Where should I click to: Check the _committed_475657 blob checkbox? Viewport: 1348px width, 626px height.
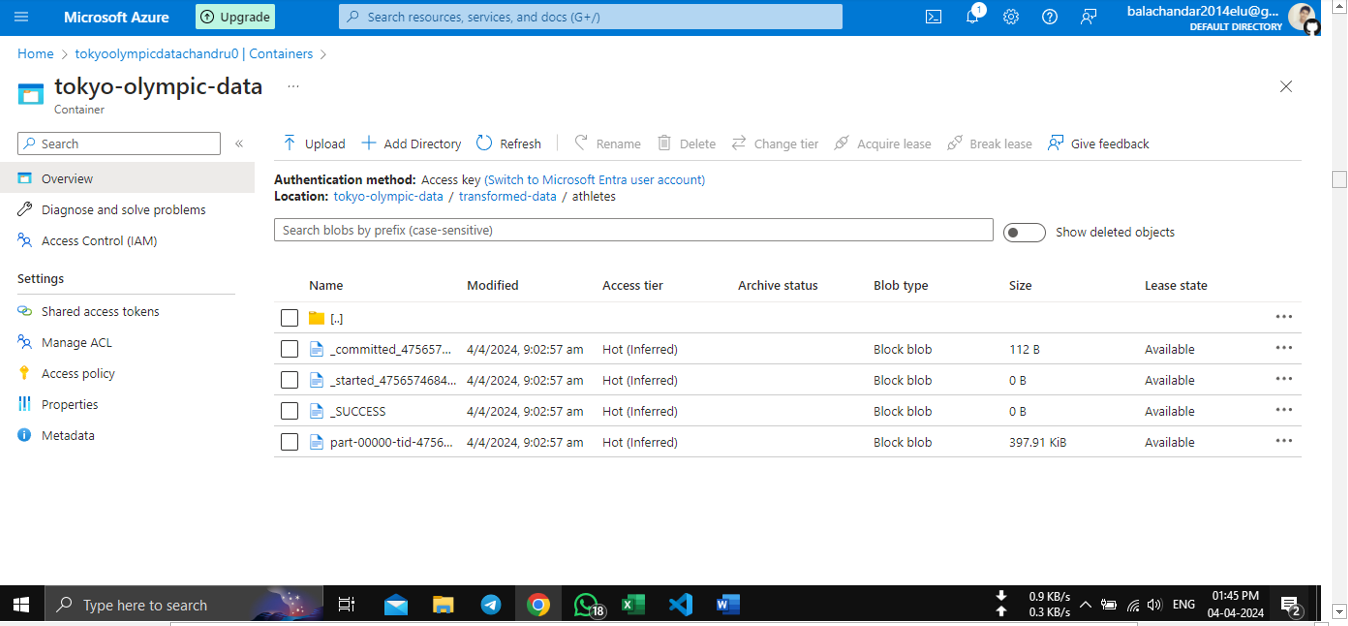[x=289, y=349]
